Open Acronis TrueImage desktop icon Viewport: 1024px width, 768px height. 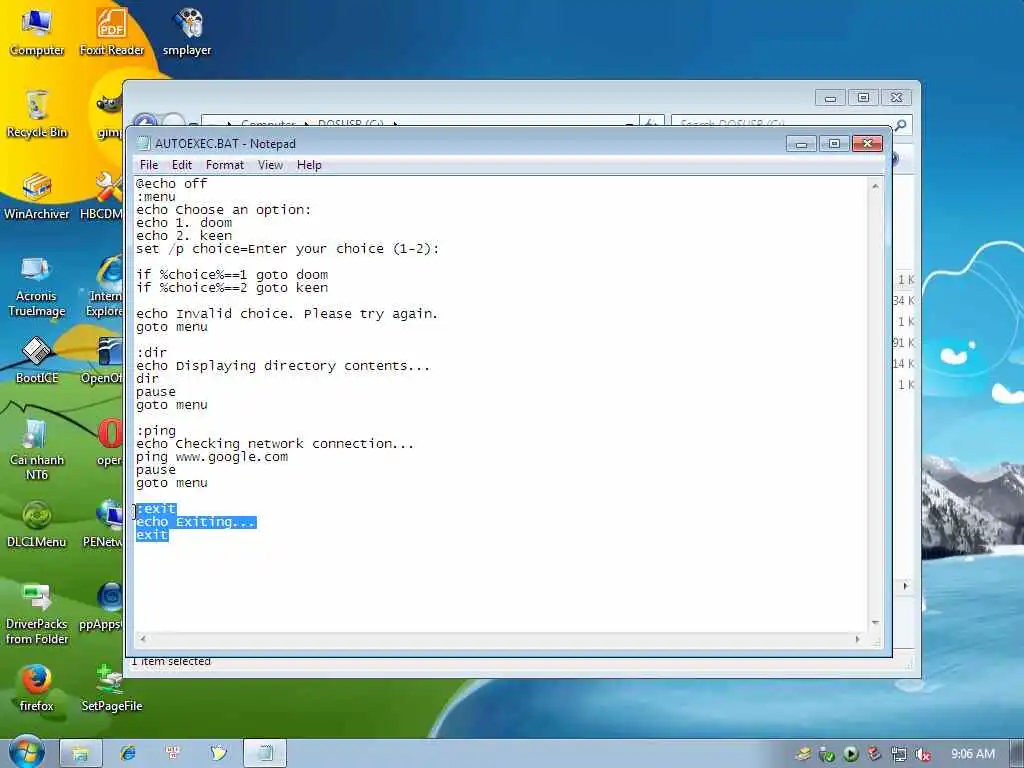point(37,285)
